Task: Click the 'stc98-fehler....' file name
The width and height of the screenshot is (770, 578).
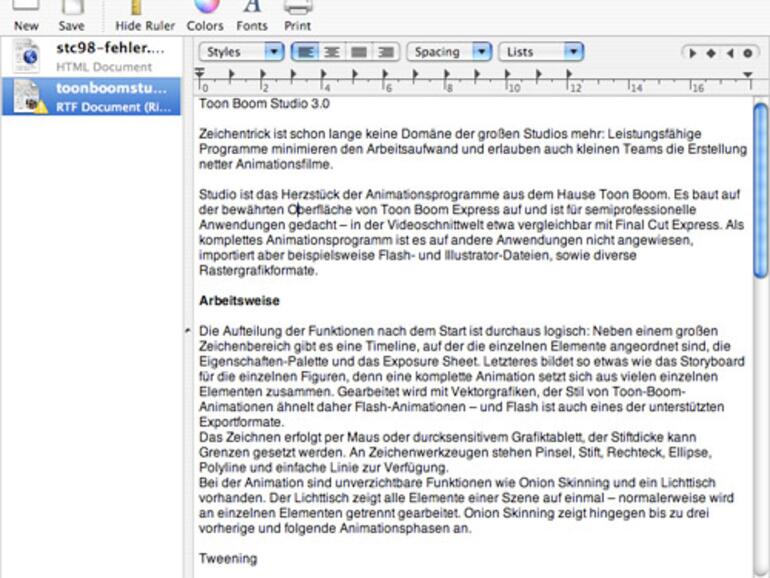Action: pos(110,48)
